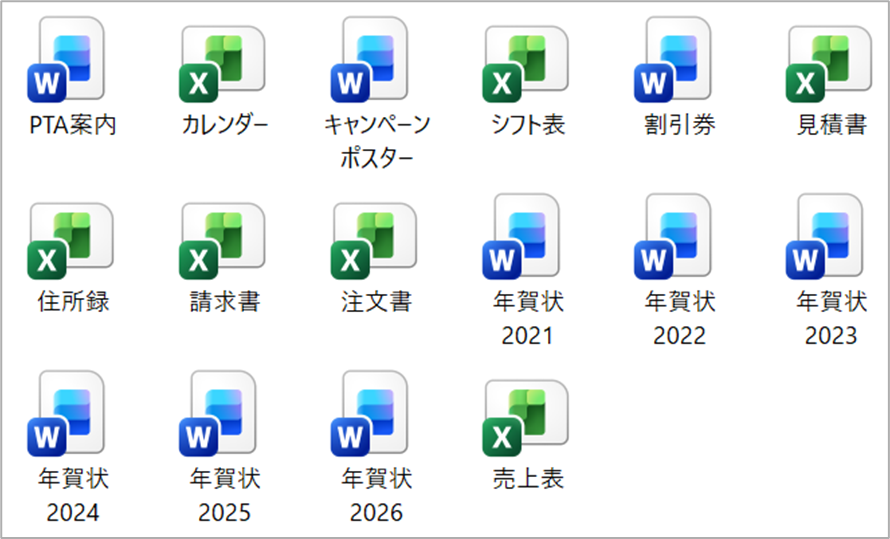Click the 見積書 Excel file icon
This screenshot has height=539, width=890.
tap(831, 64)
